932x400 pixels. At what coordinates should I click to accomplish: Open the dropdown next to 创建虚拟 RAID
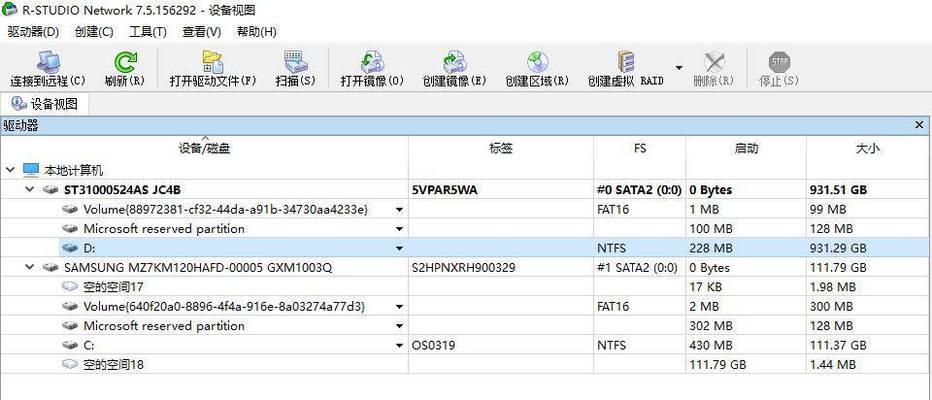point(679,67)
